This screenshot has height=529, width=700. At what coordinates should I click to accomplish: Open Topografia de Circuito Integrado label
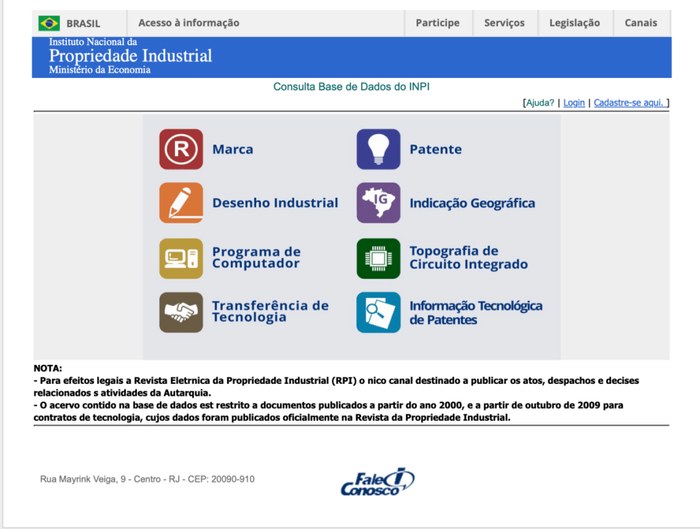tap(469, 258)
